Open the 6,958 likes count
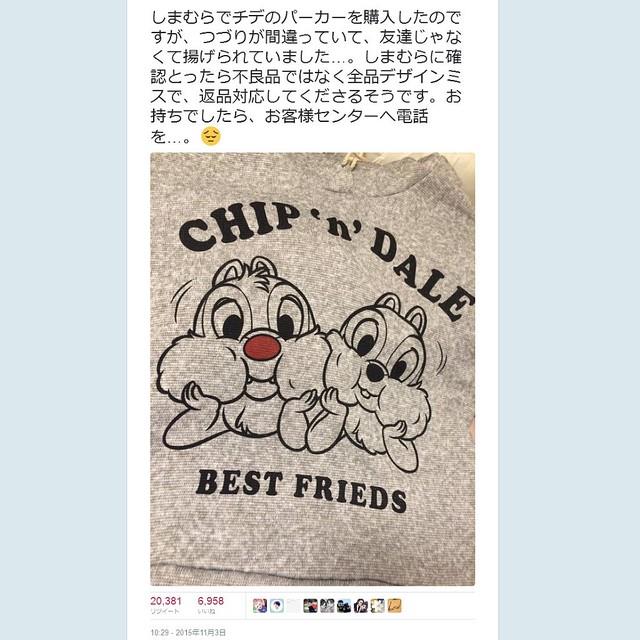This screenshot has height=640, width=640. [211, 601]
